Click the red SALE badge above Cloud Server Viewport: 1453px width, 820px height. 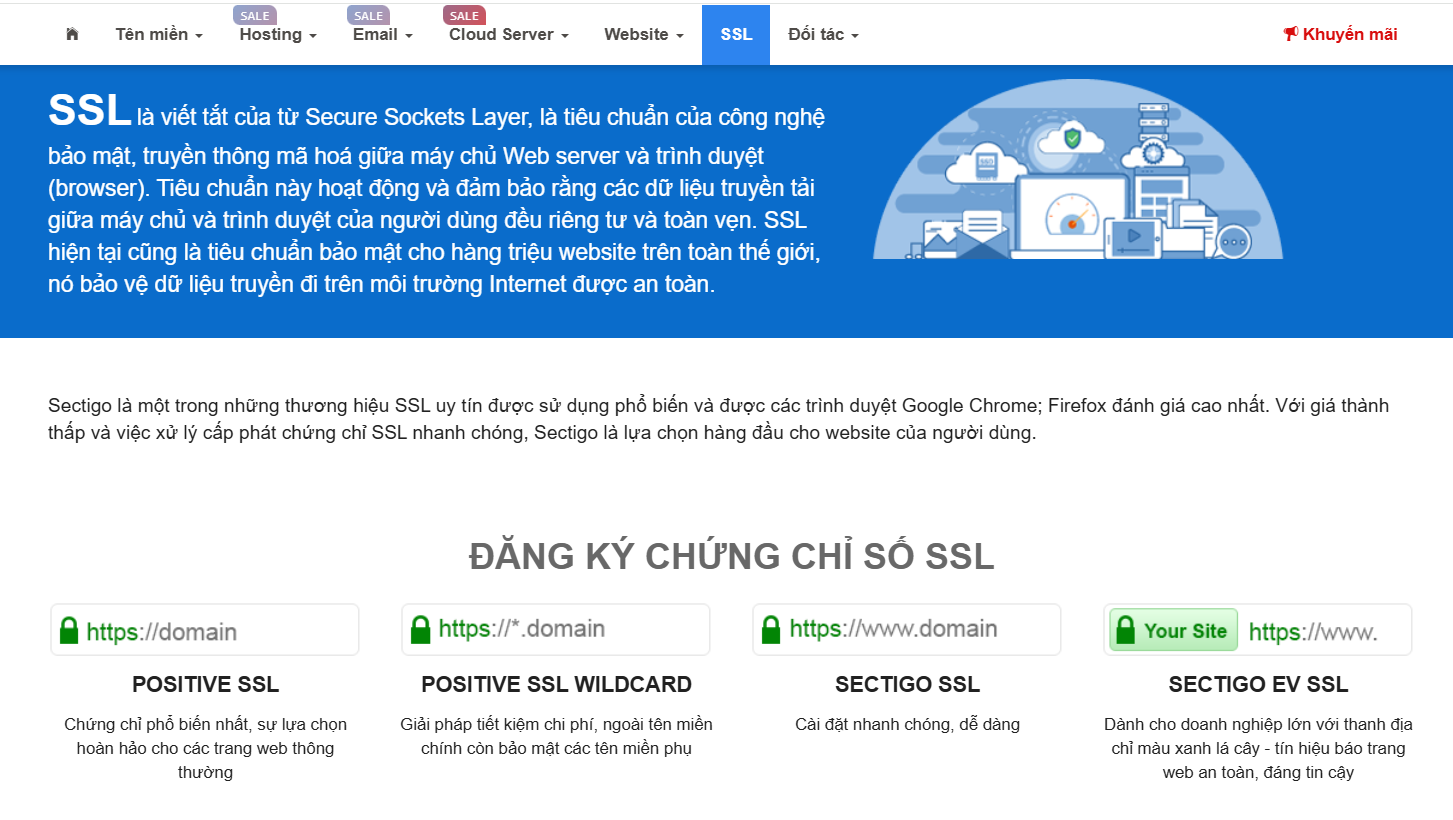[464, 15]
